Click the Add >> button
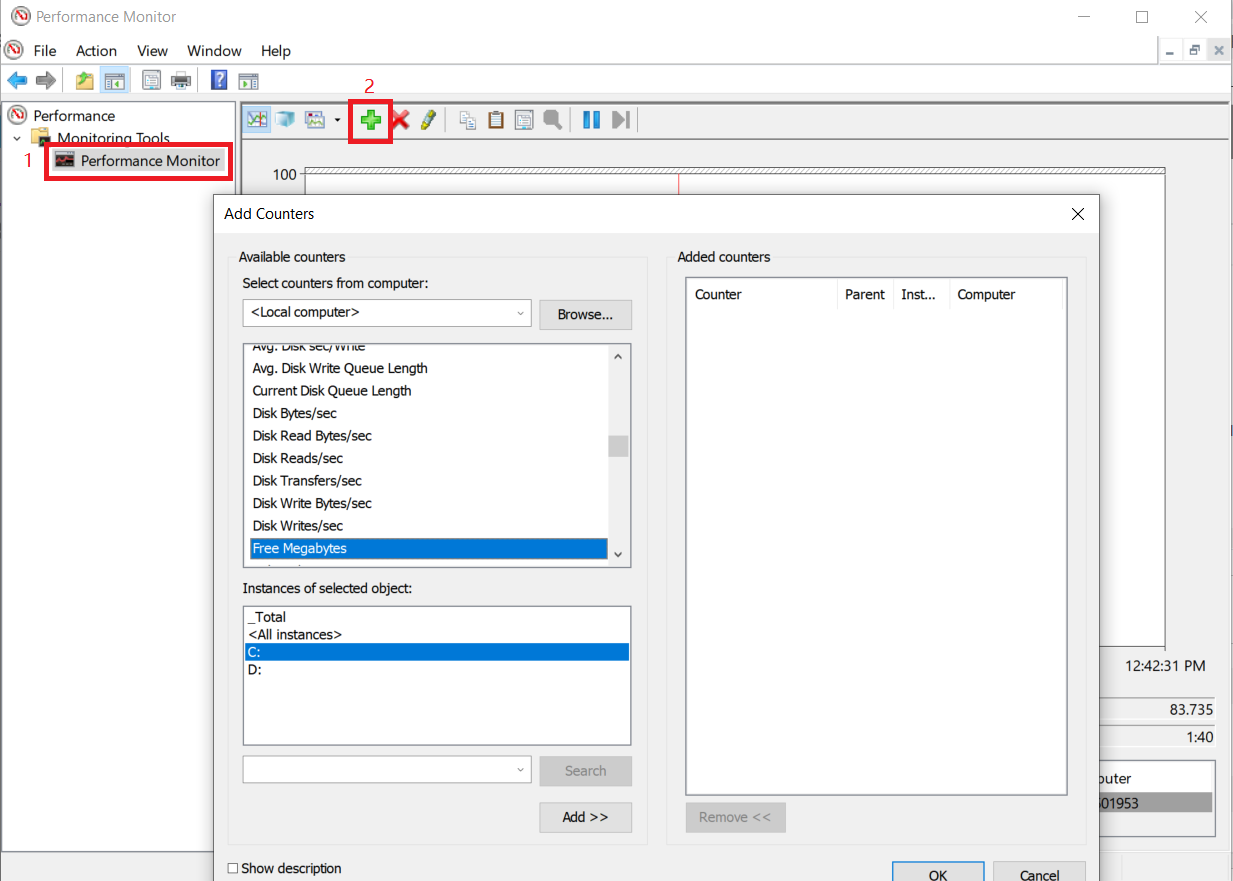 pyautogui.click(x=585, y=817)
